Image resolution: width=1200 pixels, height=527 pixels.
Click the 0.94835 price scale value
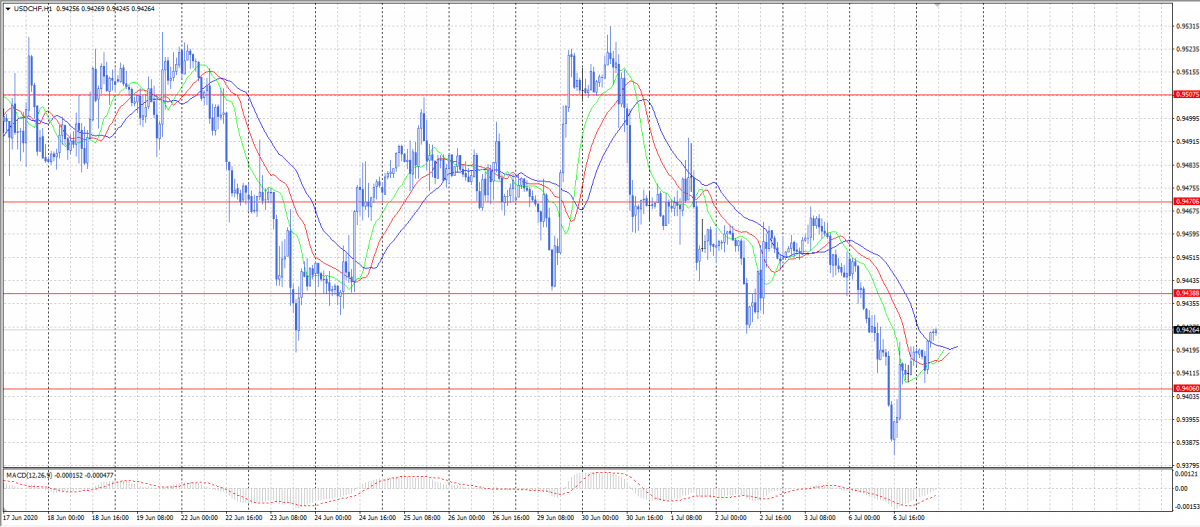pos(1187,165)
